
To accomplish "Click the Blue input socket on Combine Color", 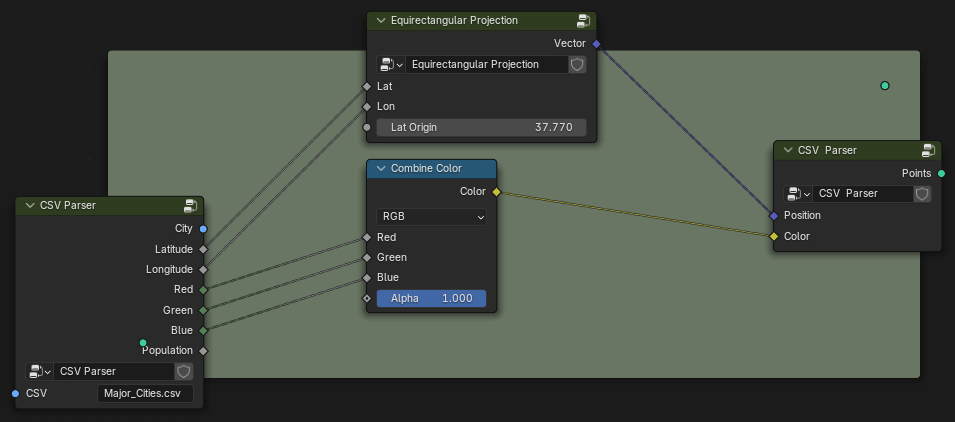I will pos(366,278).
